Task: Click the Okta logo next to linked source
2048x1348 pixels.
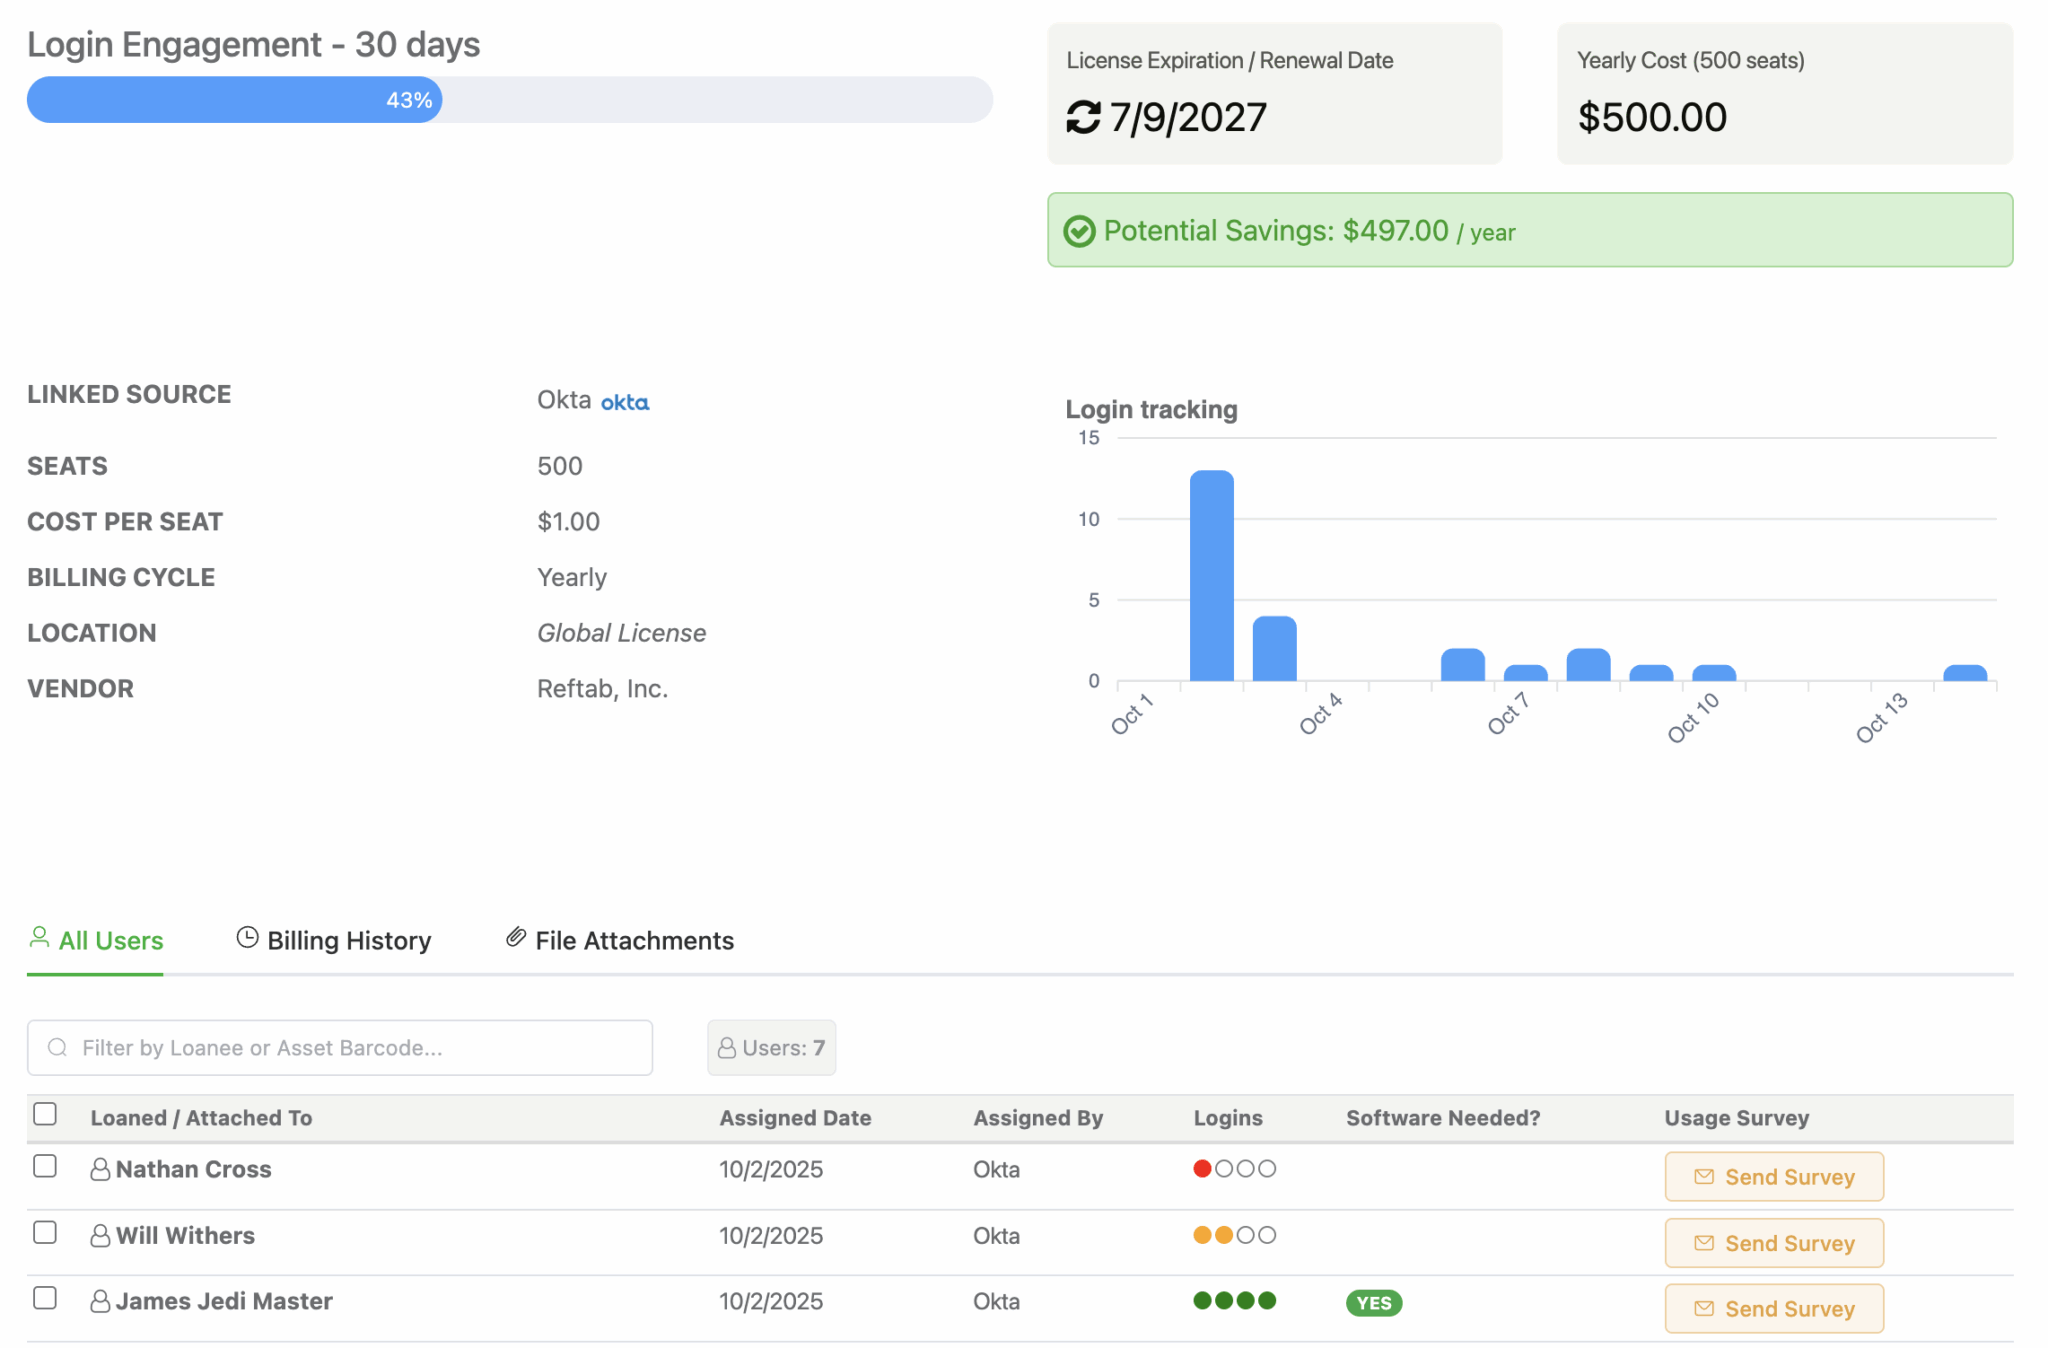Action: click(x=625, y=402)
